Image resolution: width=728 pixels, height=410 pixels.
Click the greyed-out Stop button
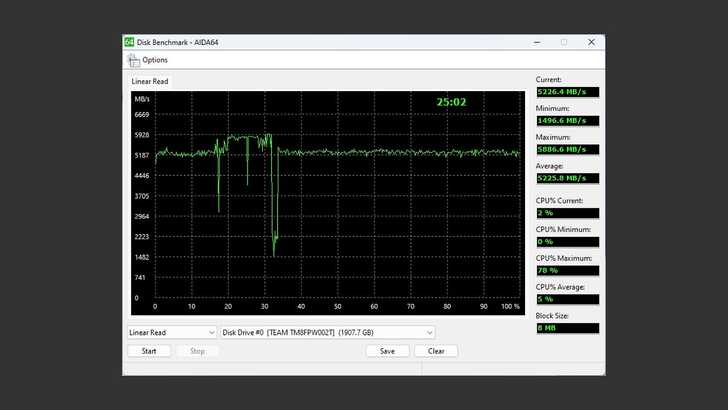[x=197, y=351]
